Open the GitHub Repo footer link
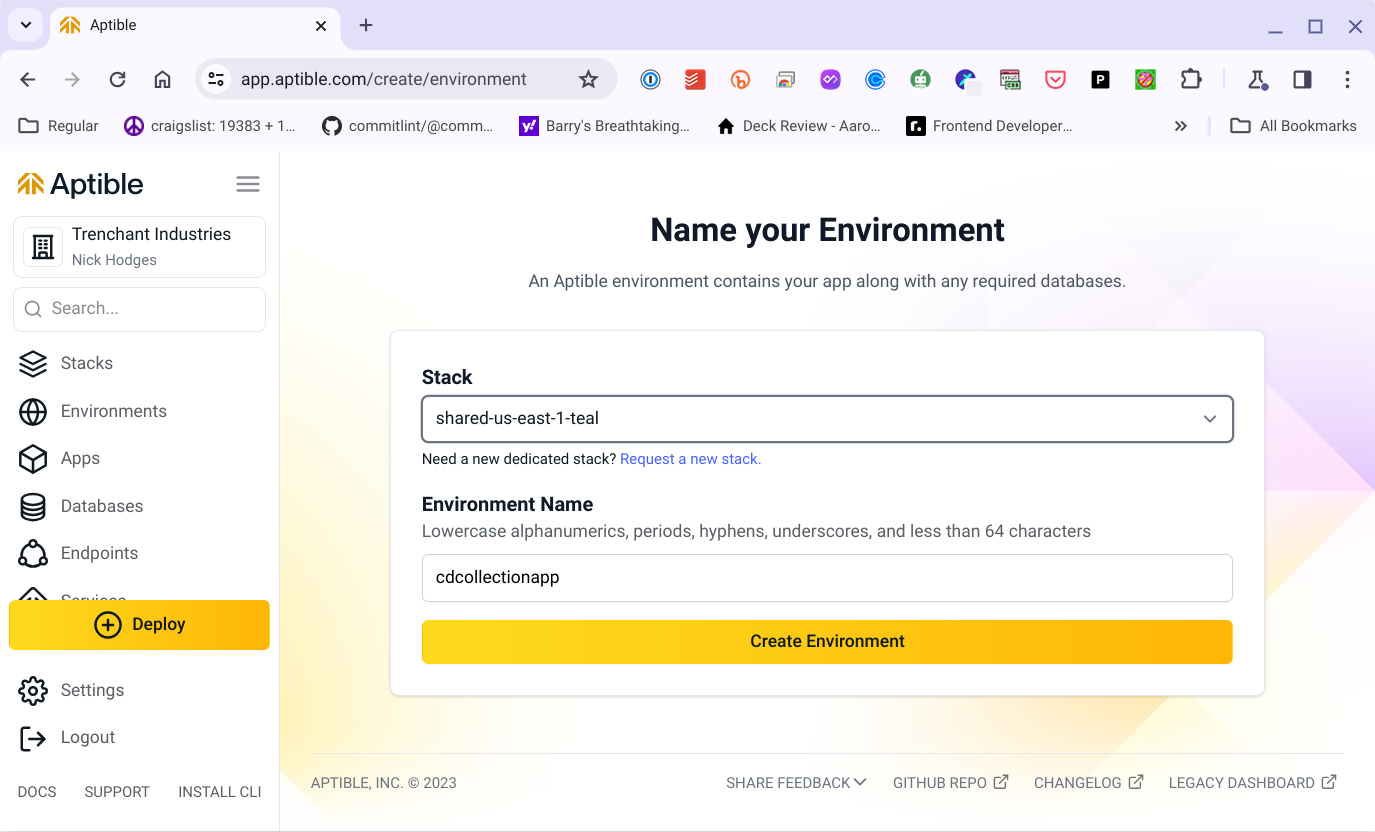This screenshot has width=1375, height=832. (x=950, y=783)
